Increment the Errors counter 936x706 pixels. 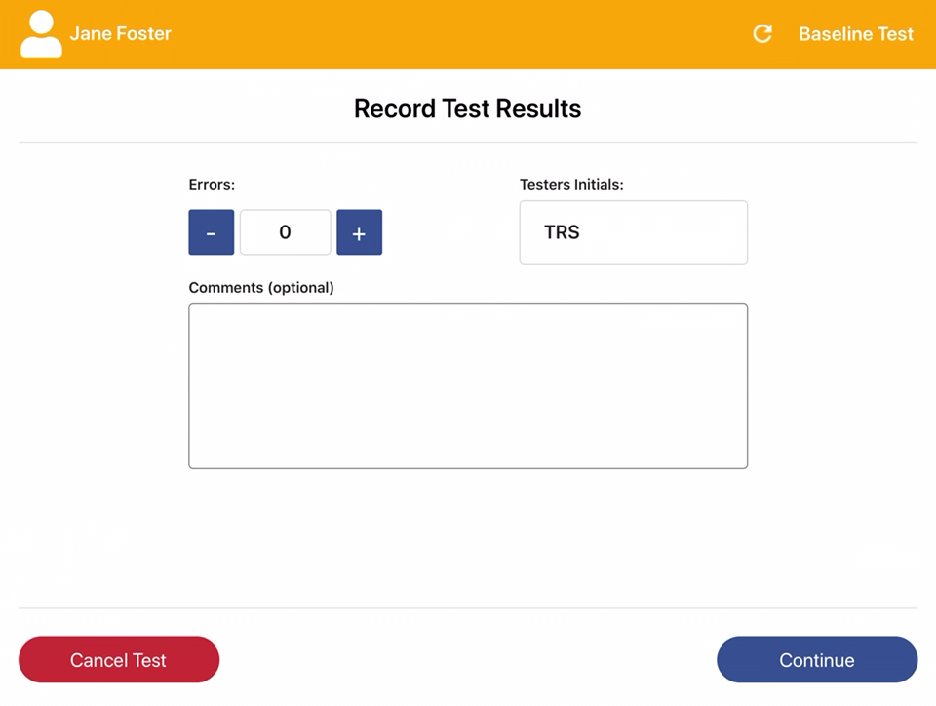pyautogui.click(x=359, y=232)
